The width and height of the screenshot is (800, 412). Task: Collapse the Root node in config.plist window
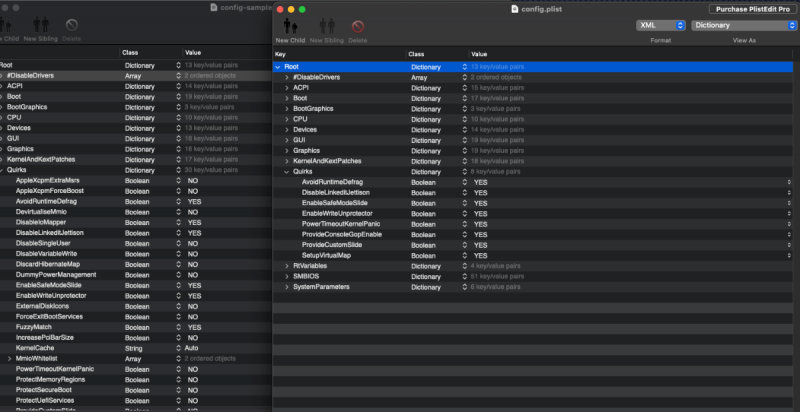click(278, 67)
